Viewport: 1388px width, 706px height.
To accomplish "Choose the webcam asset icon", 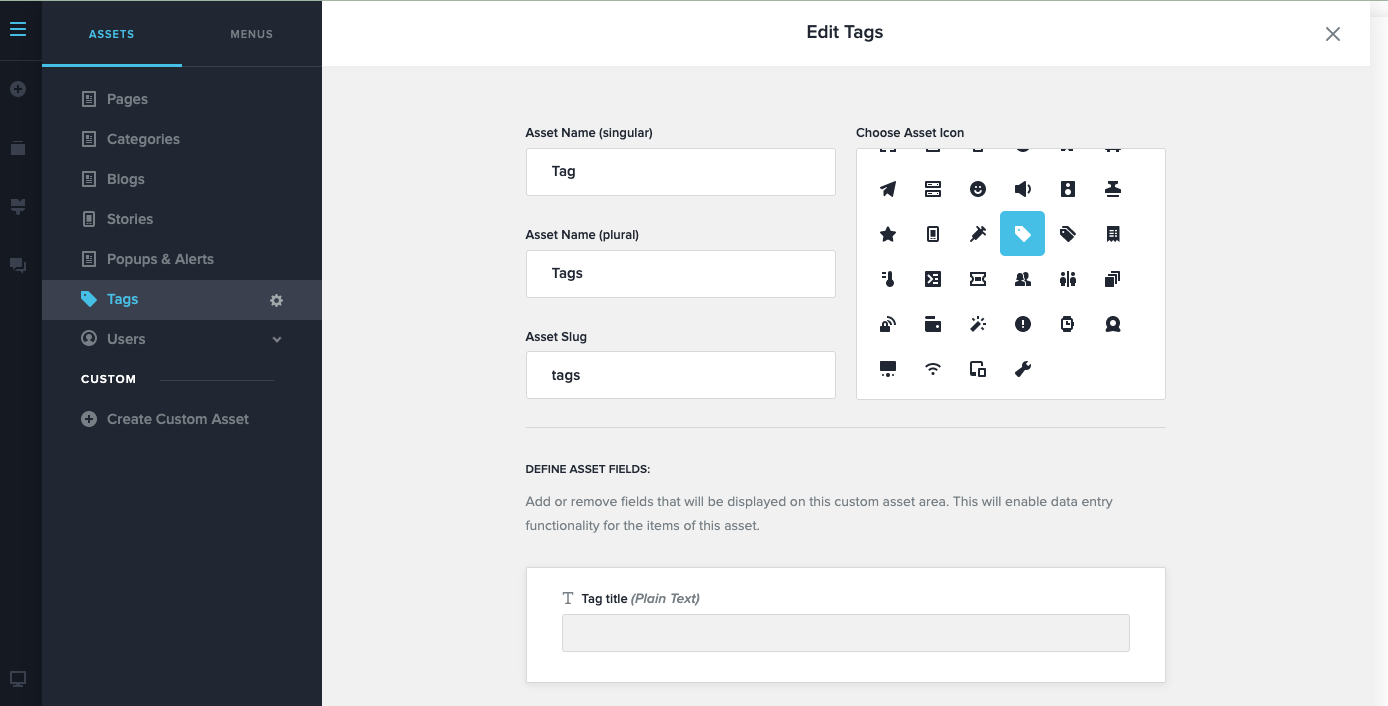I will click(1113, 324).
